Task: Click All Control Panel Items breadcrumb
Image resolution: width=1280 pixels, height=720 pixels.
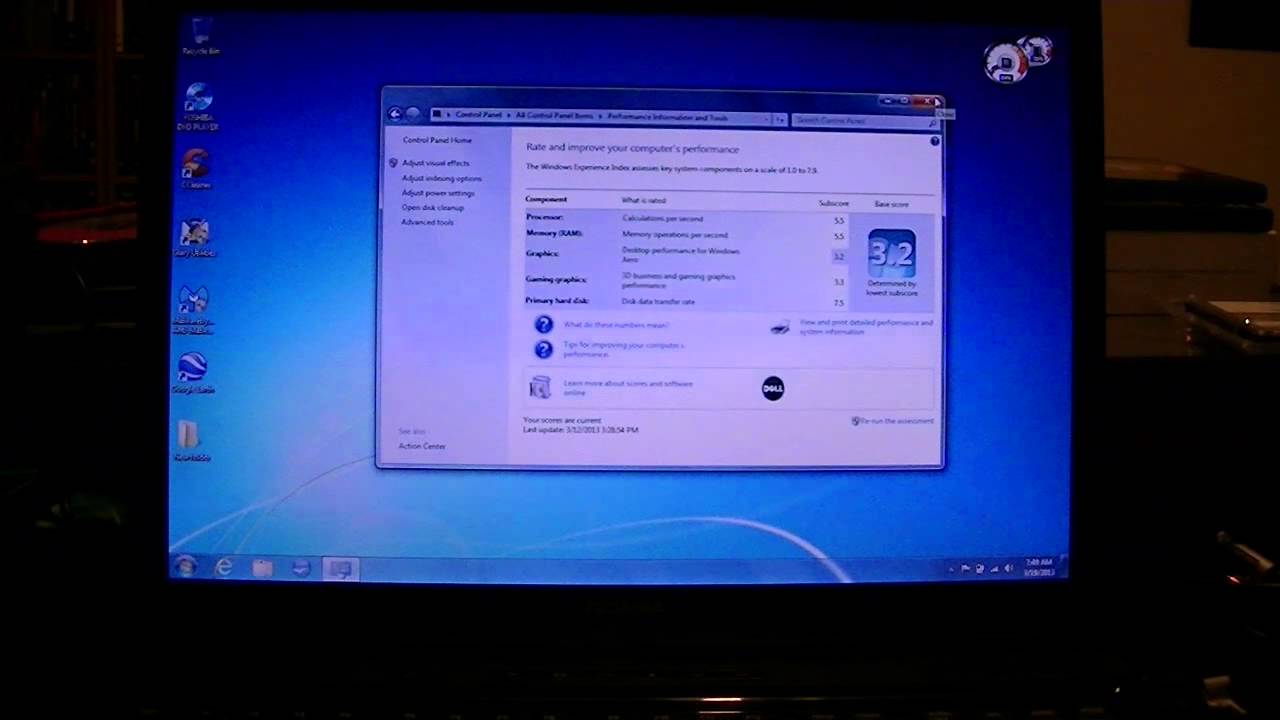Action: click(x=554, y=116)
